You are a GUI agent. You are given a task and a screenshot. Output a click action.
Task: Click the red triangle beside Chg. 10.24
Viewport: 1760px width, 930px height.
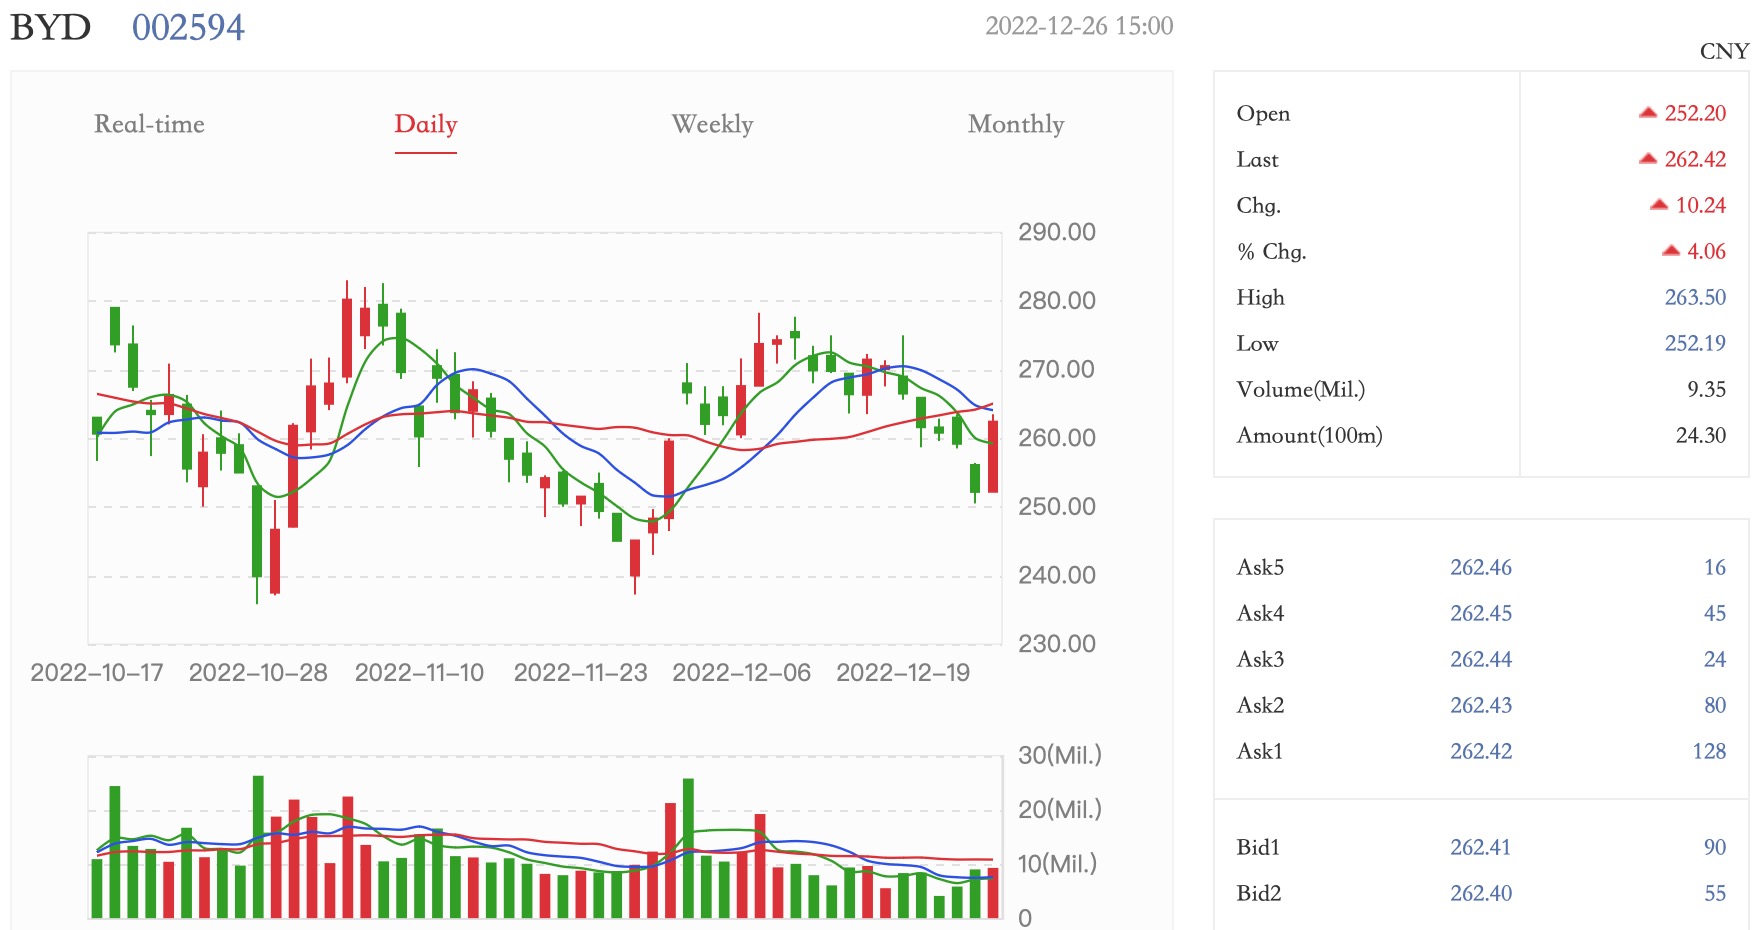[1659, 205]
